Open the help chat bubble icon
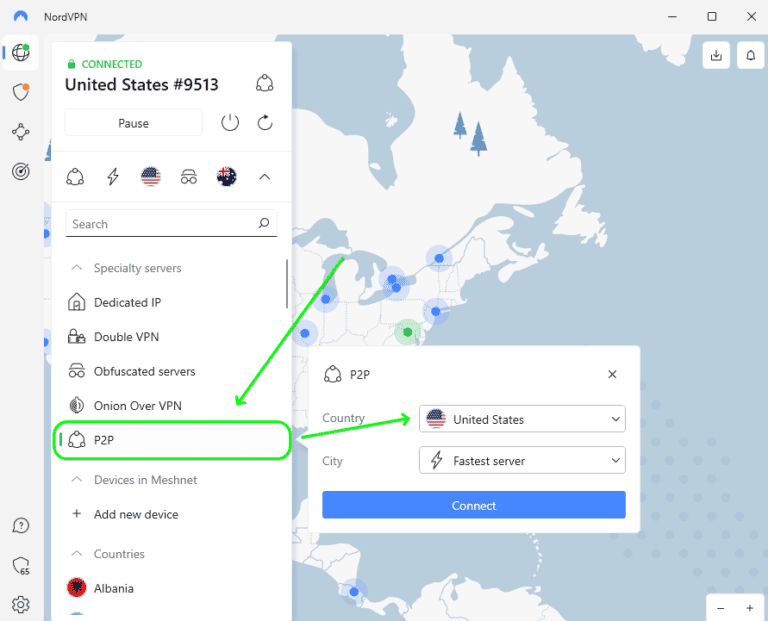 tap(21, 525)
